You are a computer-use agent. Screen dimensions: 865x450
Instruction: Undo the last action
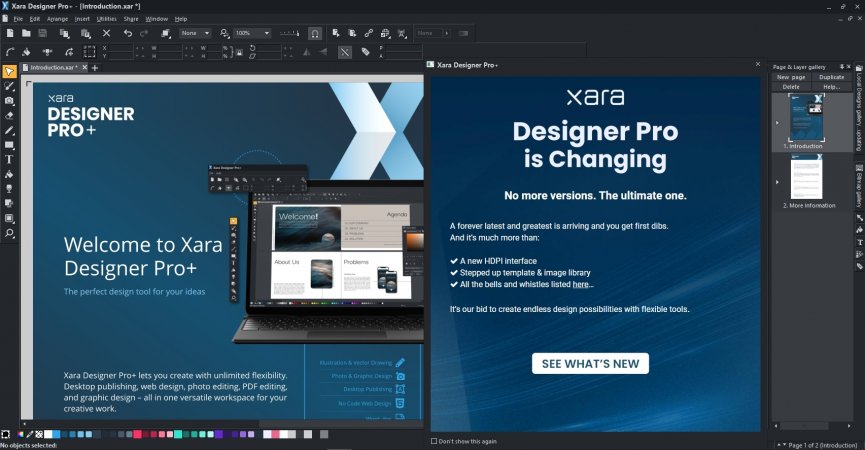point(128,33)
